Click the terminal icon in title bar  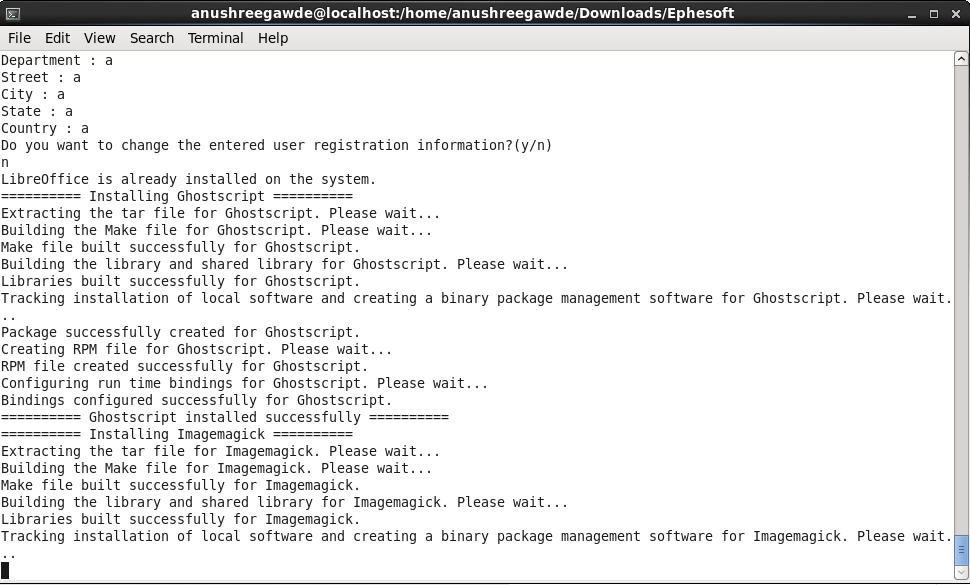tap(12, 14)
